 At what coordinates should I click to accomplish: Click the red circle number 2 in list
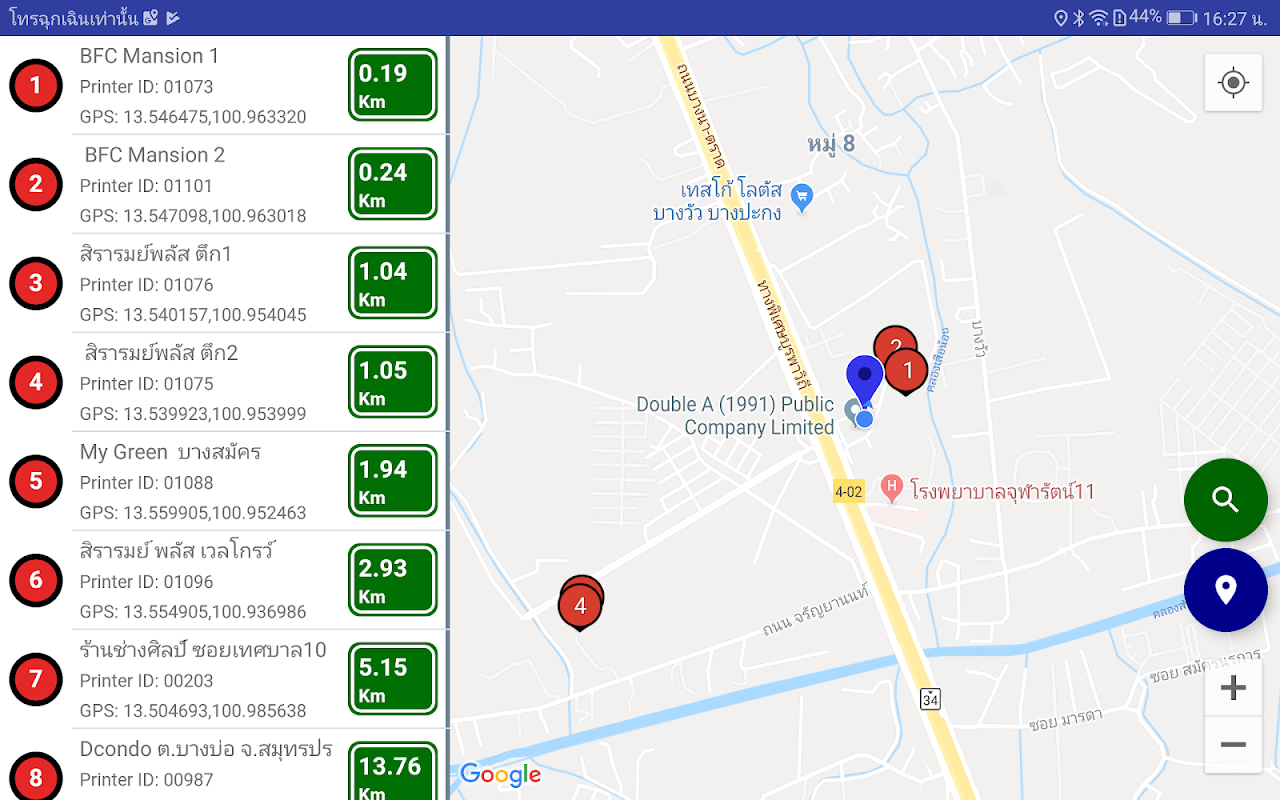[36, 184]
